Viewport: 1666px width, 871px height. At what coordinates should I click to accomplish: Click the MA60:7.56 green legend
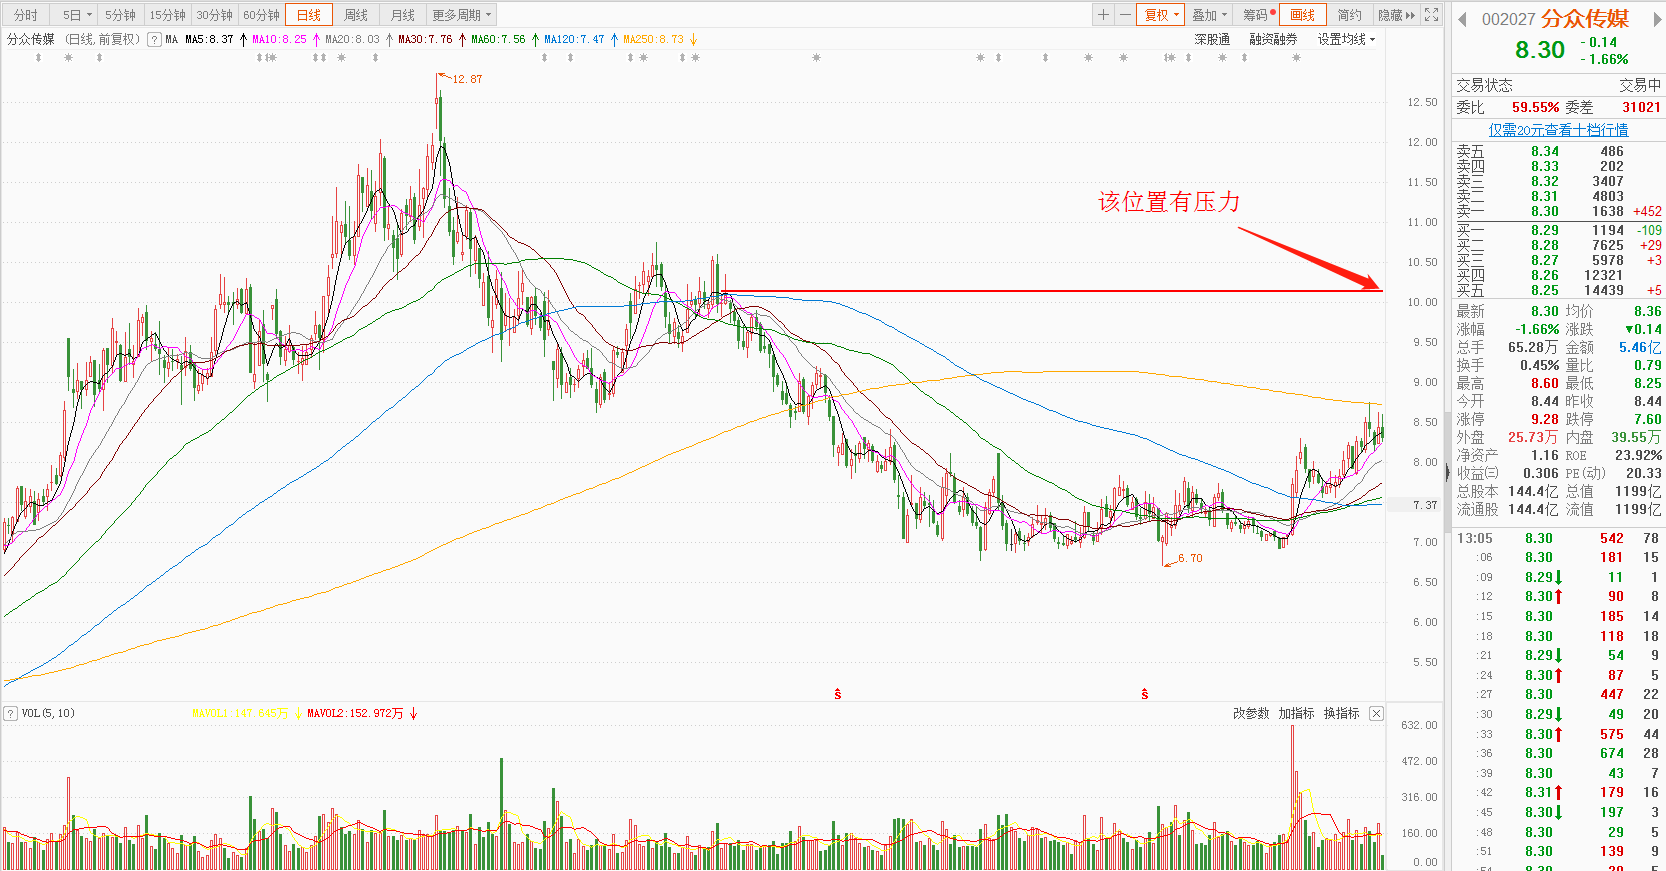tap(498, 40)
